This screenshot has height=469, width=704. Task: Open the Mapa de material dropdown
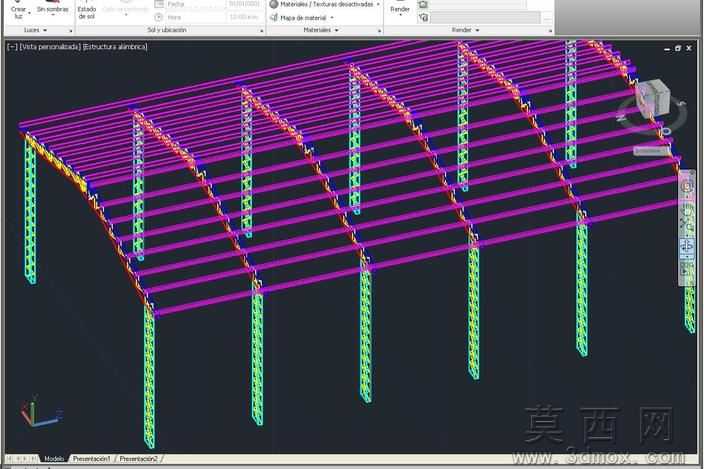332,18
